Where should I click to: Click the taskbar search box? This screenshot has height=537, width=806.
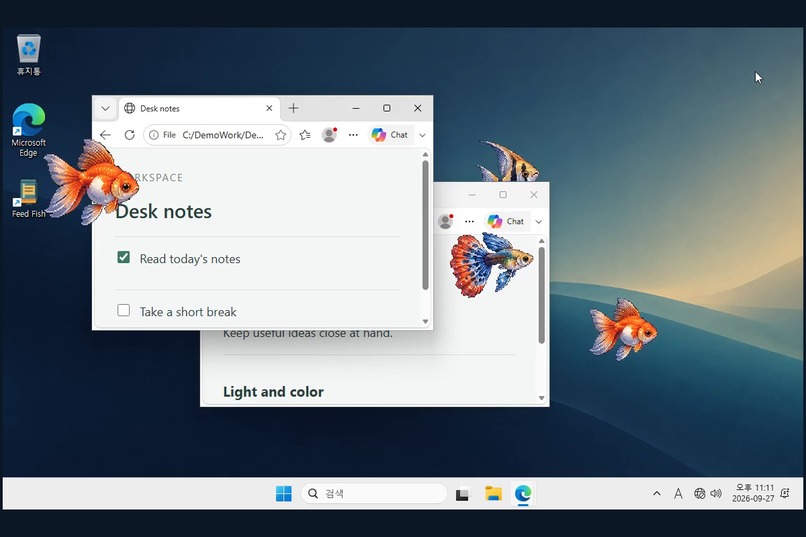(x=374, y=494)
